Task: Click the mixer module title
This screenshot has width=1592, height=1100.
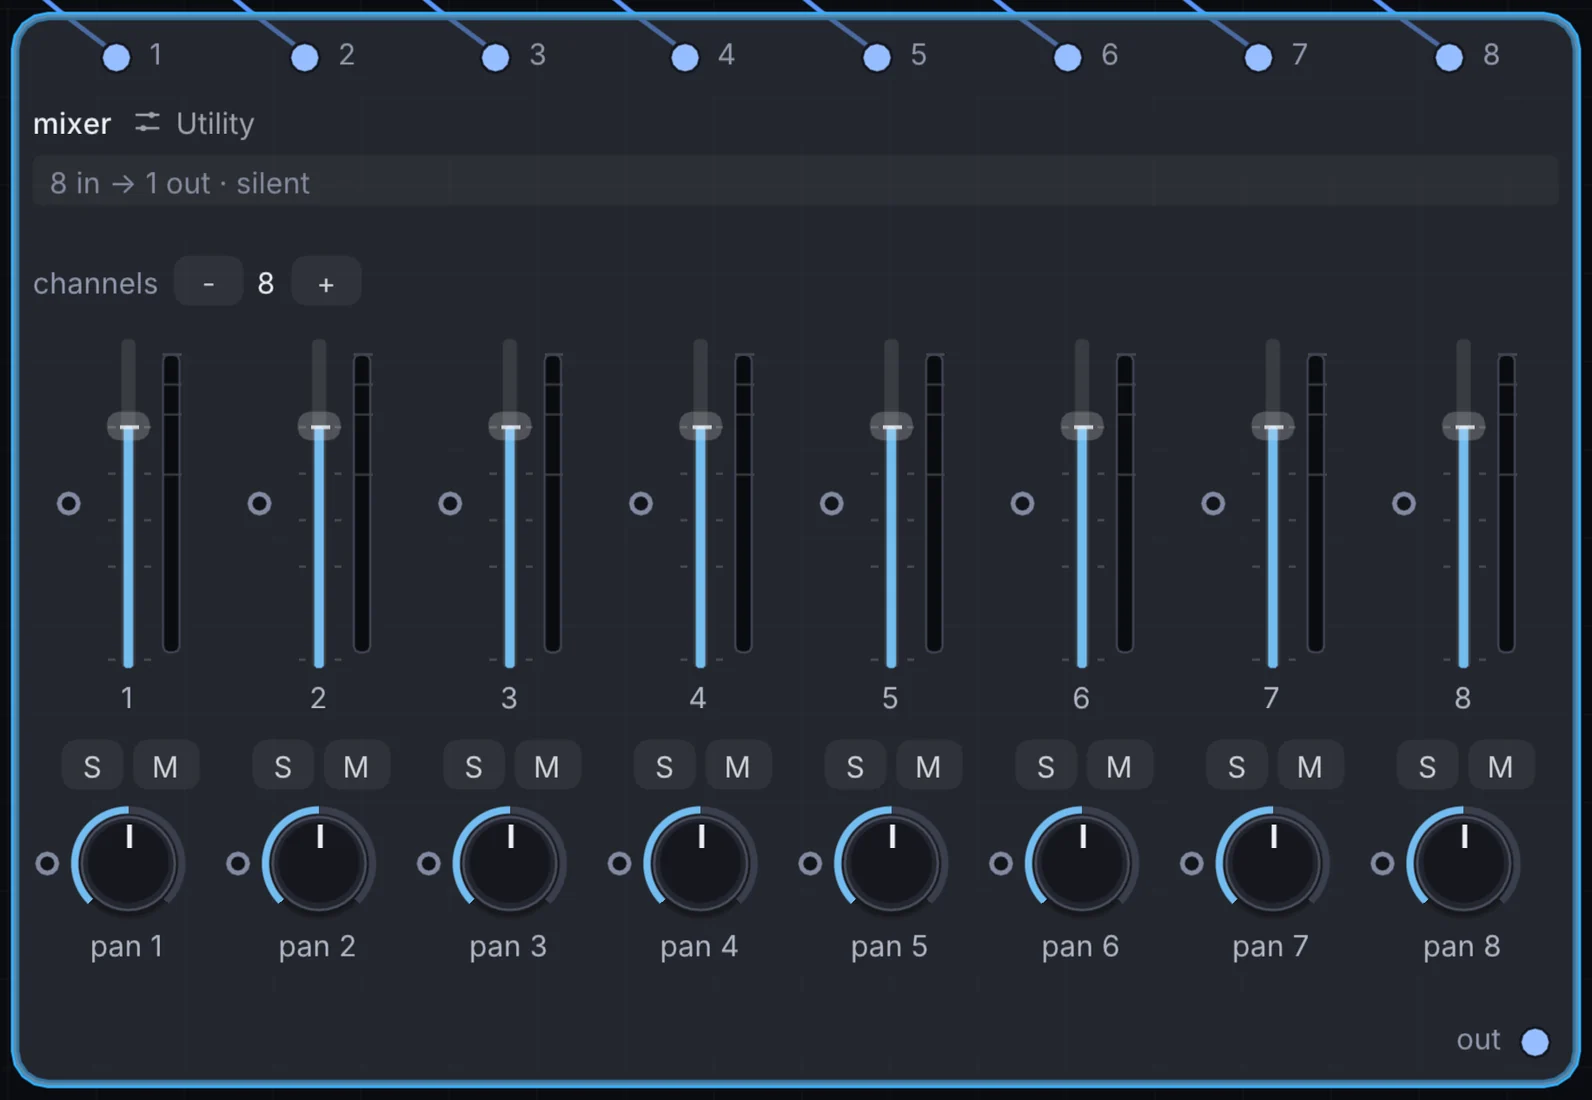Action: coord(72,124)
